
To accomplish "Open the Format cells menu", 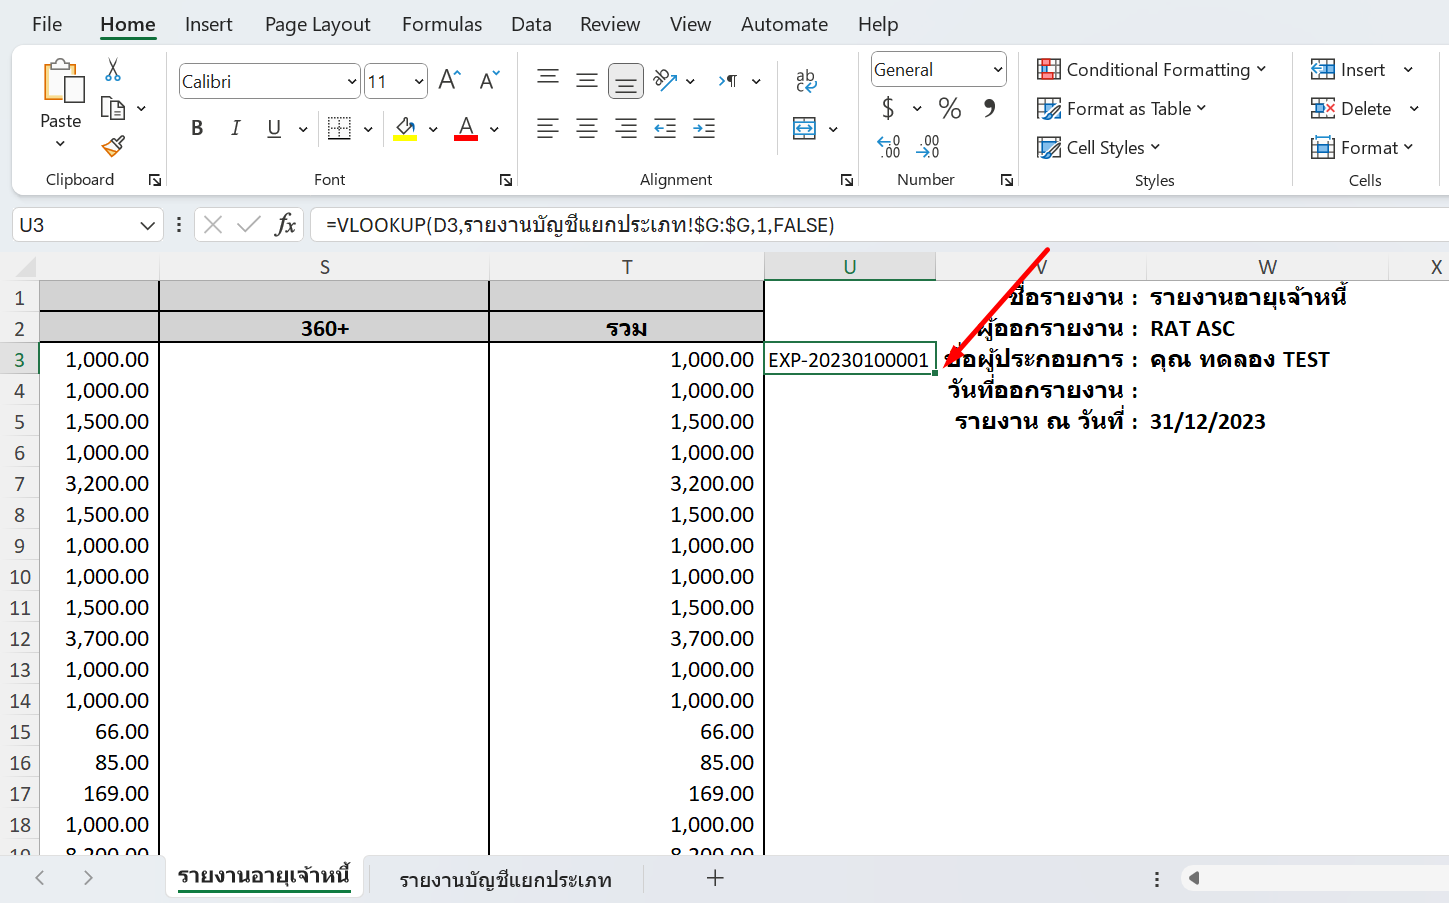I will click(1362, 147).
